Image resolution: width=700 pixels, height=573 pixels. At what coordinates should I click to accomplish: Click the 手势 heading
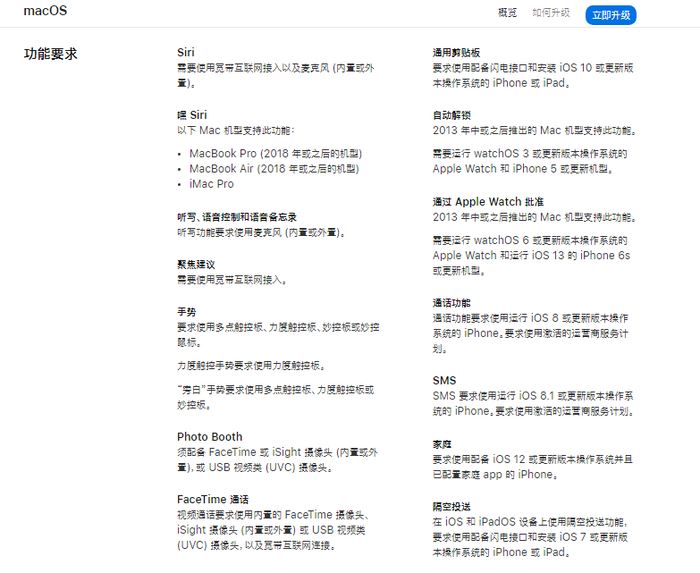186,312
